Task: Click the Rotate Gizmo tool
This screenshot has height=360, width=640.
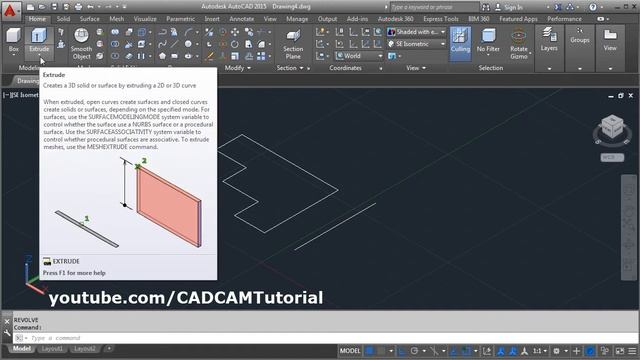Action: [x=519, y=44]
